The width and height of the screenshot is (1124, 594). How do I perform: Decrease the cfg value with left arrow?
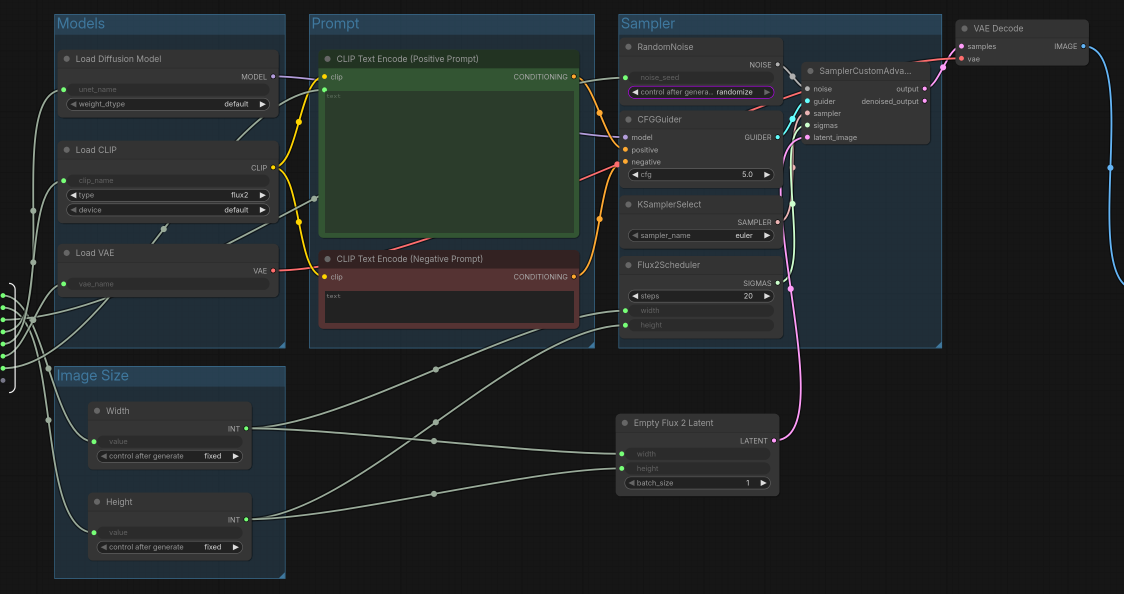pos(635,174)
